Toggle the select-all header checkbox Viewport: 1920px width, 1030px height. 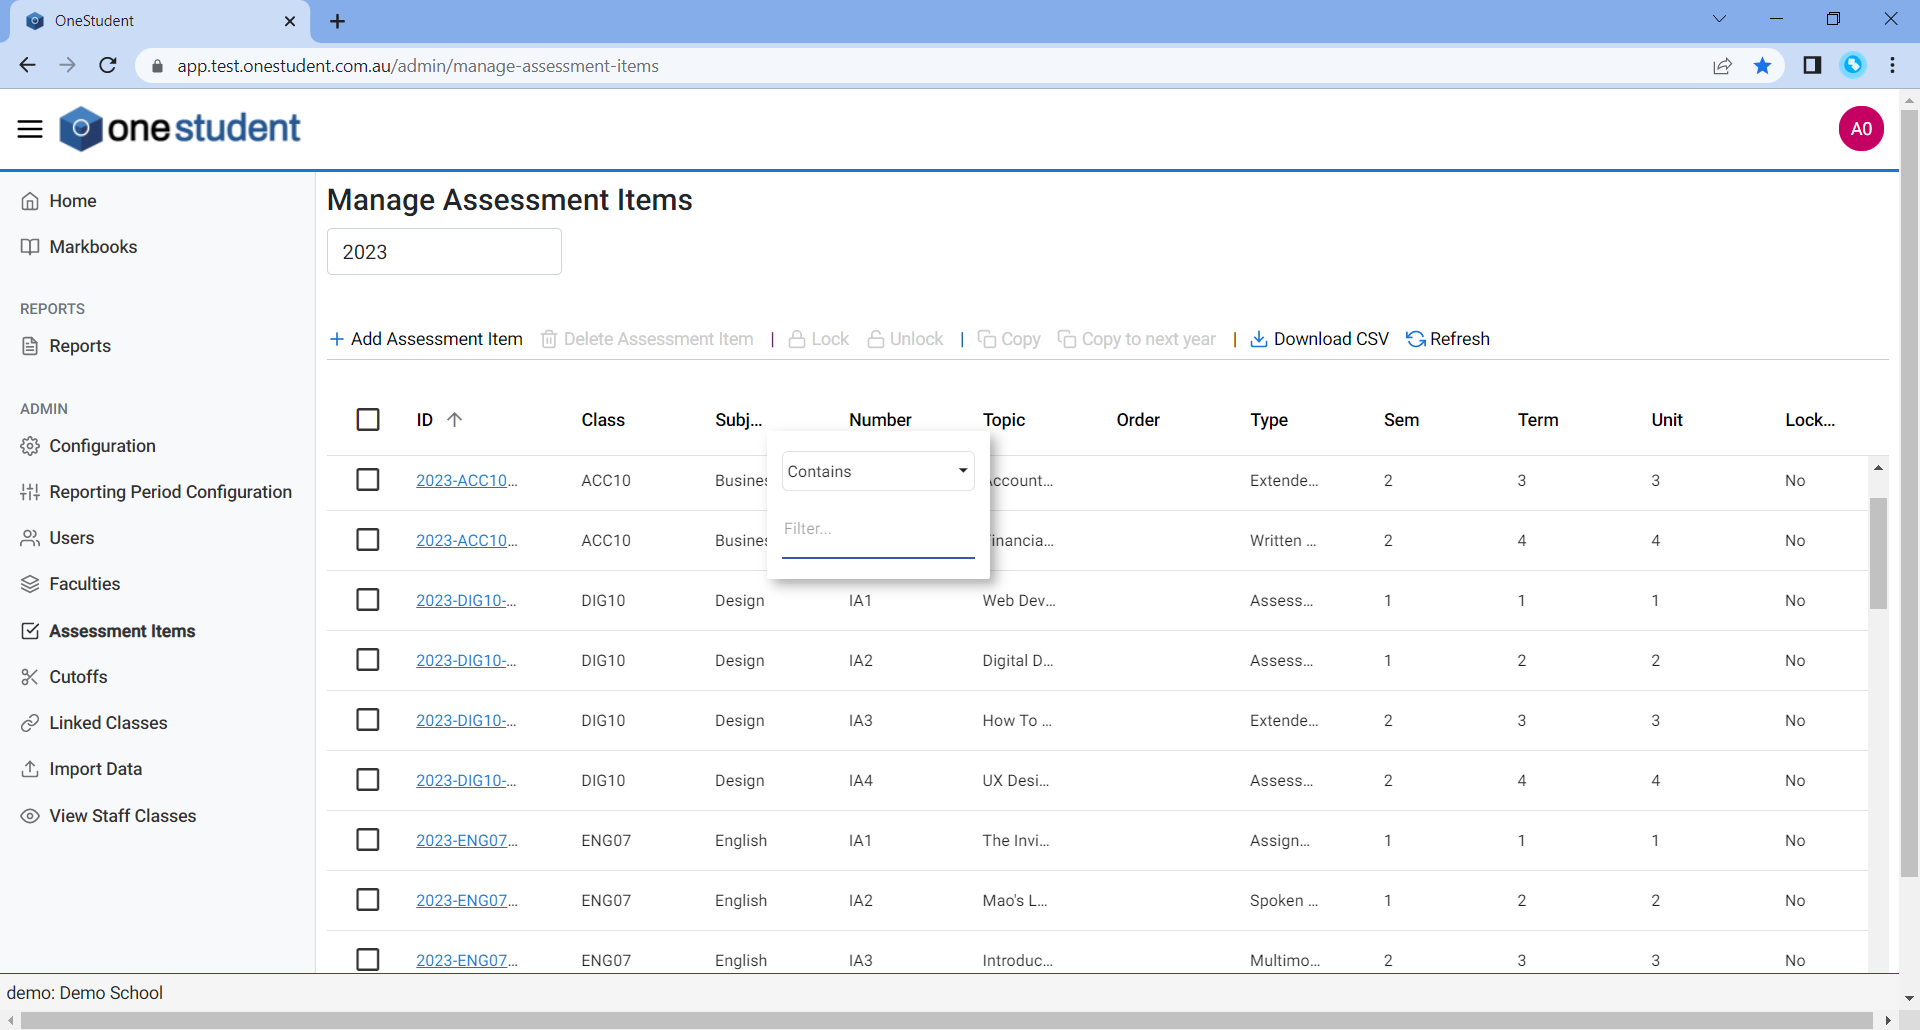pyautogui.click(x=367, y=419)
